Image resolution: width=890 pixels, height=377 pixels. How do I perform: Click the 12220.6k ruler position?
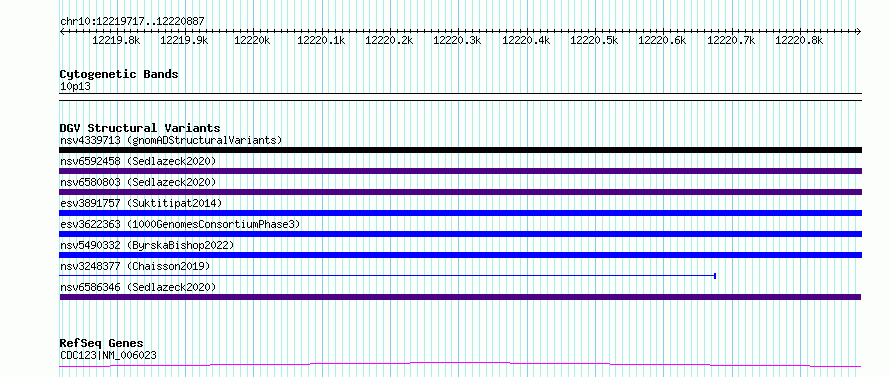662,40
